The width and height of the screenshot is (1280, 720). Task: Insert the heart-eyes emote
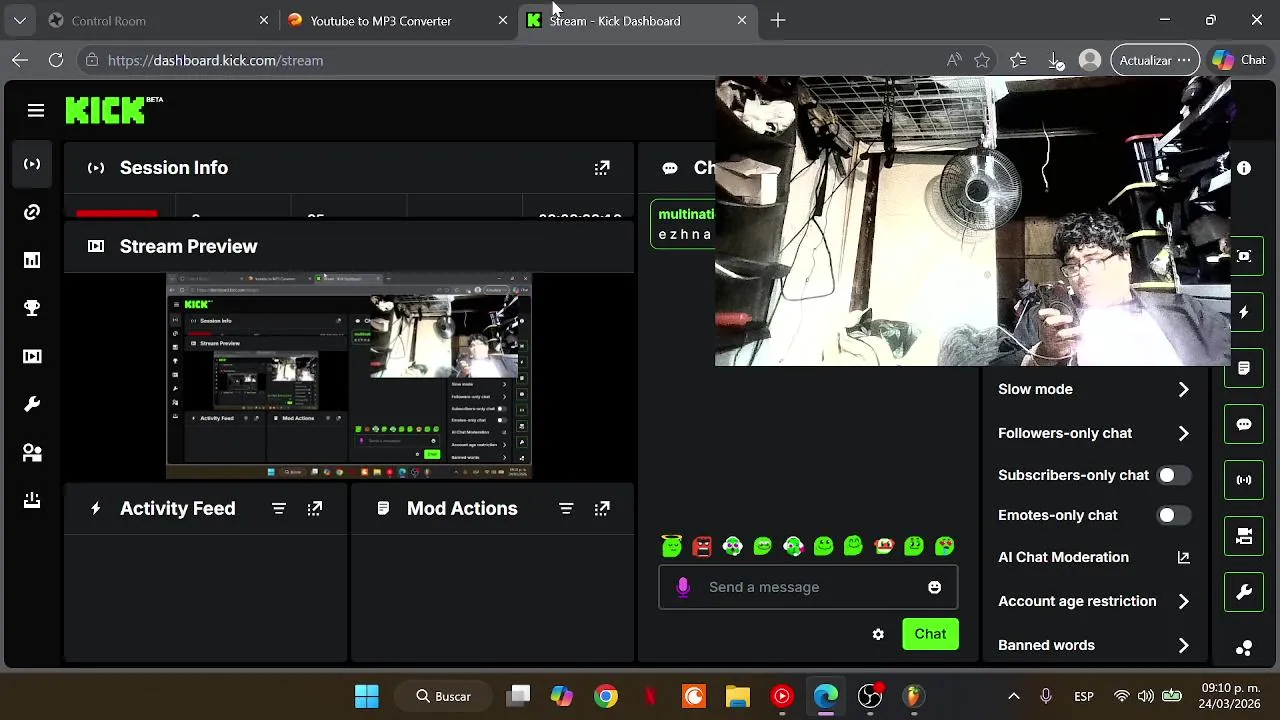click(x=944, y=546)
